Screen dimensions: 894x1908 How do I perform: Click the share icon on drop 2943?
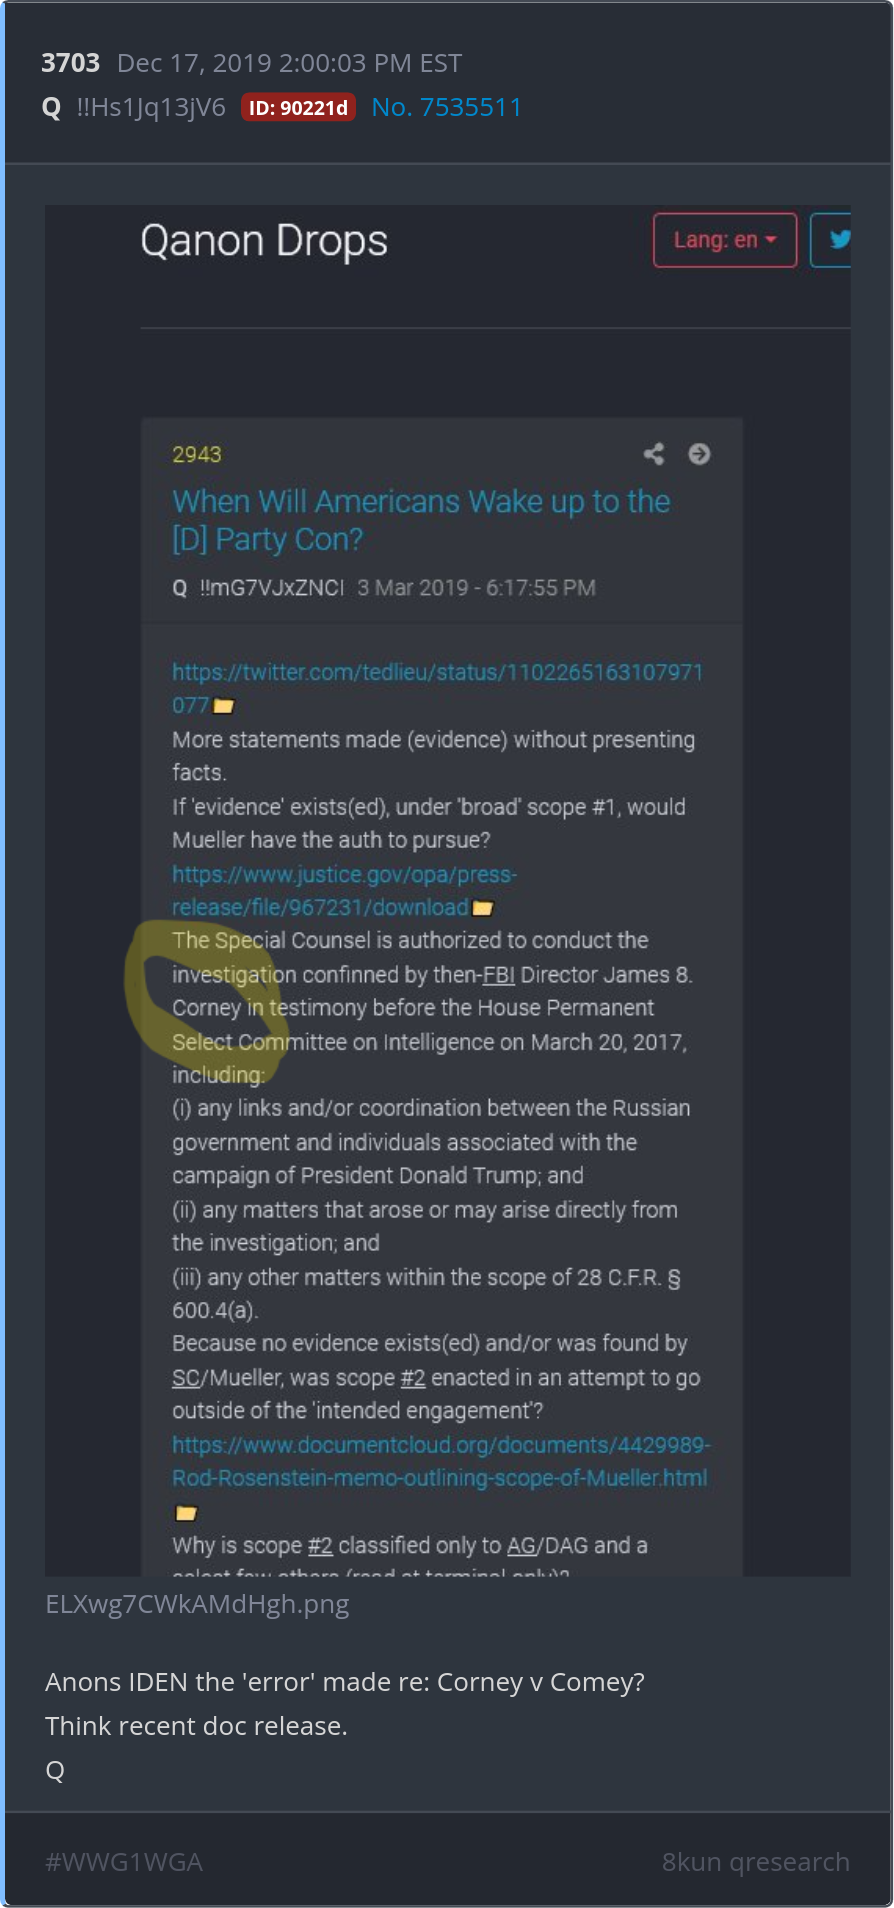click(654, 454)
